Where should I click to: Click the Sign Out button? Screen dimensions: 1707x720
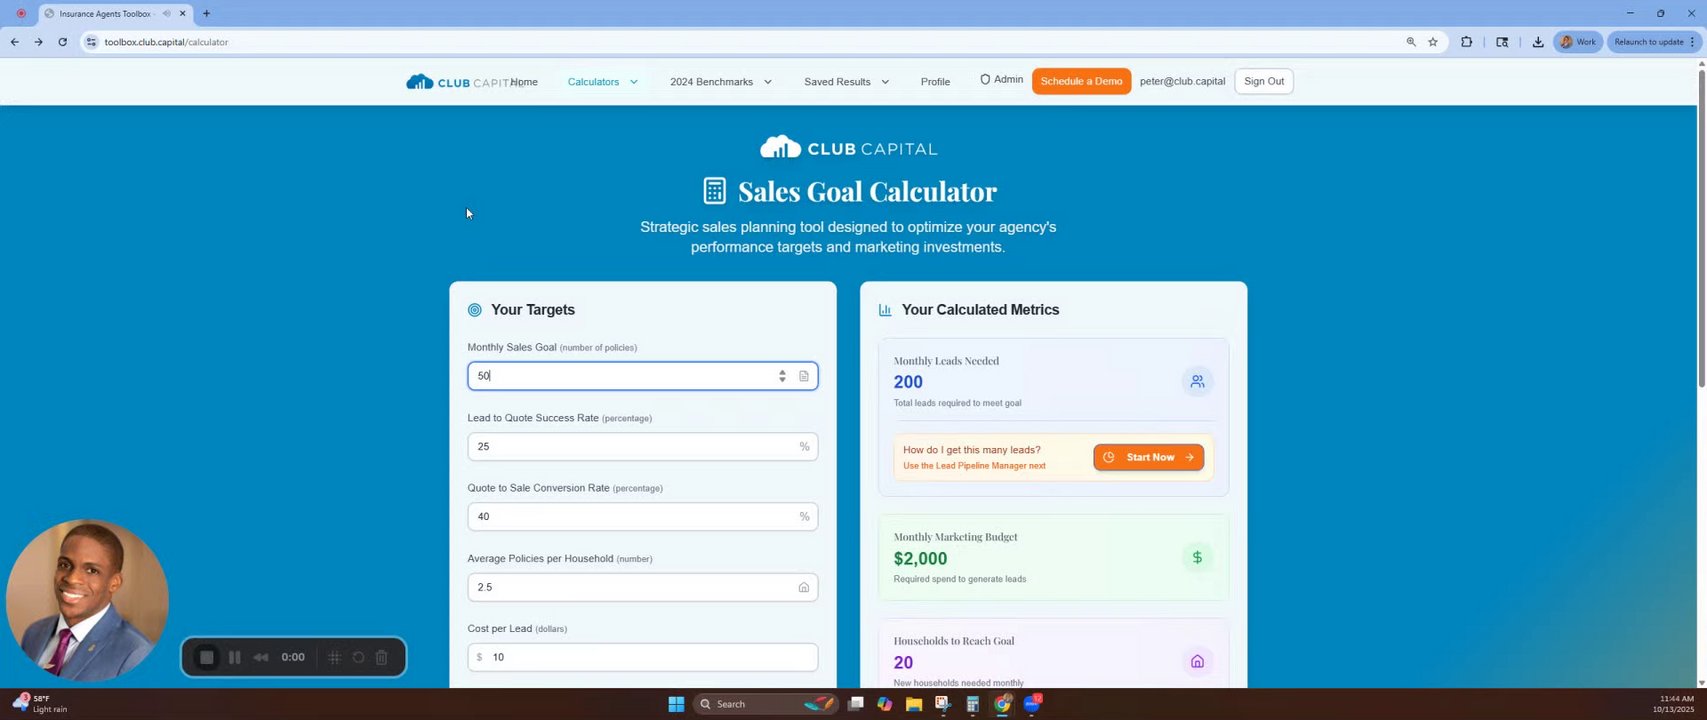(1264, 81)
